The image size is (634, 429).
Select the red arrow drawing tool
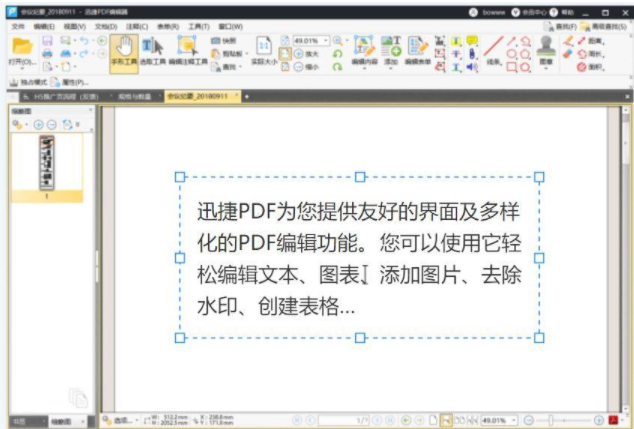[512, 40]
